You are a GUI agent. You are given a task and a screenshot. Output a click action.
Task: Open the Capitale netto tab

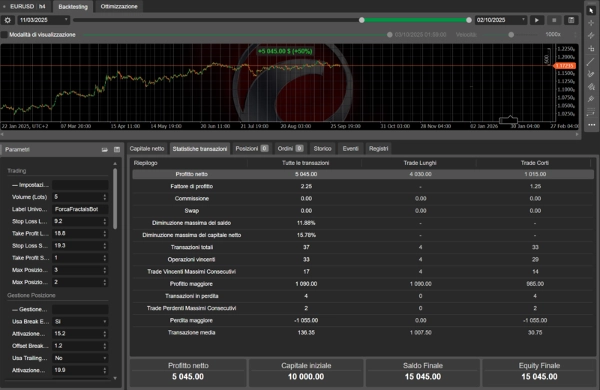pyautogui.click(x=147, y=148)
